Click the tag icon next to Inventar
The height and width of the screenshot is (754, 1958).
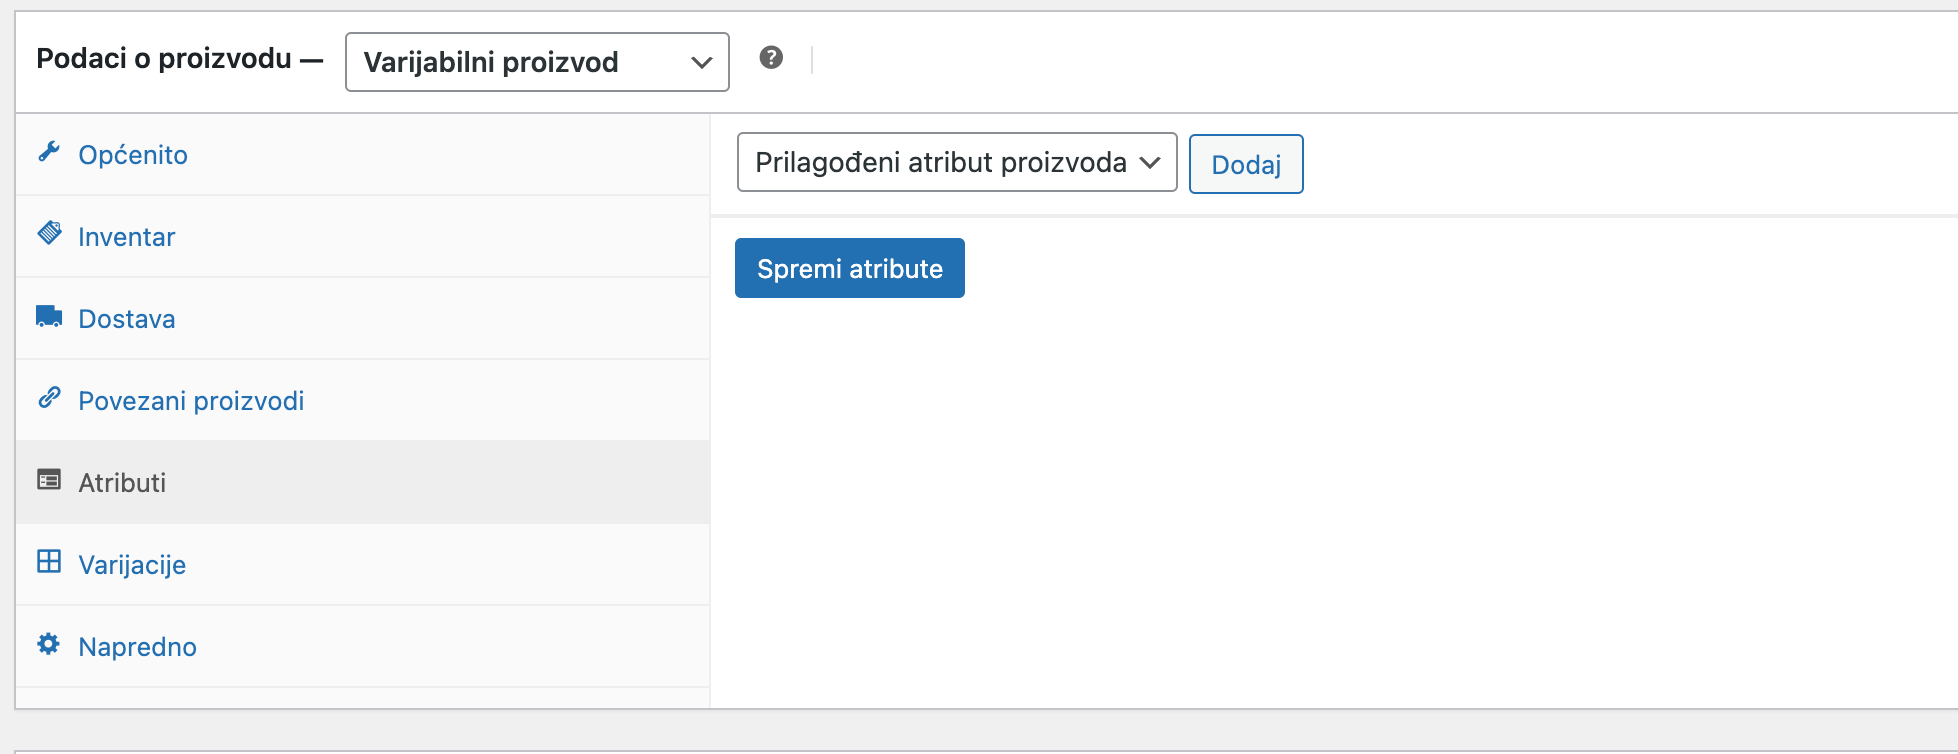[49, 235]
